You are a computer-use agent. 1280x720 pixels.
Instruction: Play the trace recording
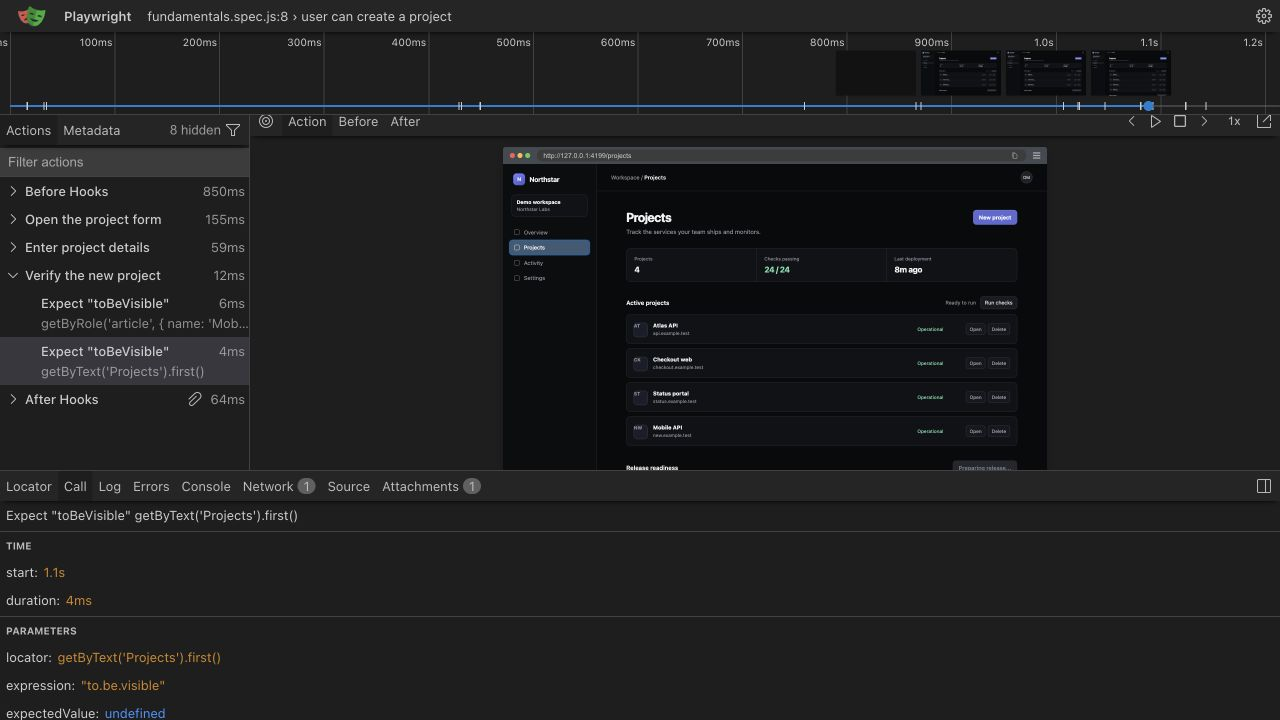[x=1155, y=121]
